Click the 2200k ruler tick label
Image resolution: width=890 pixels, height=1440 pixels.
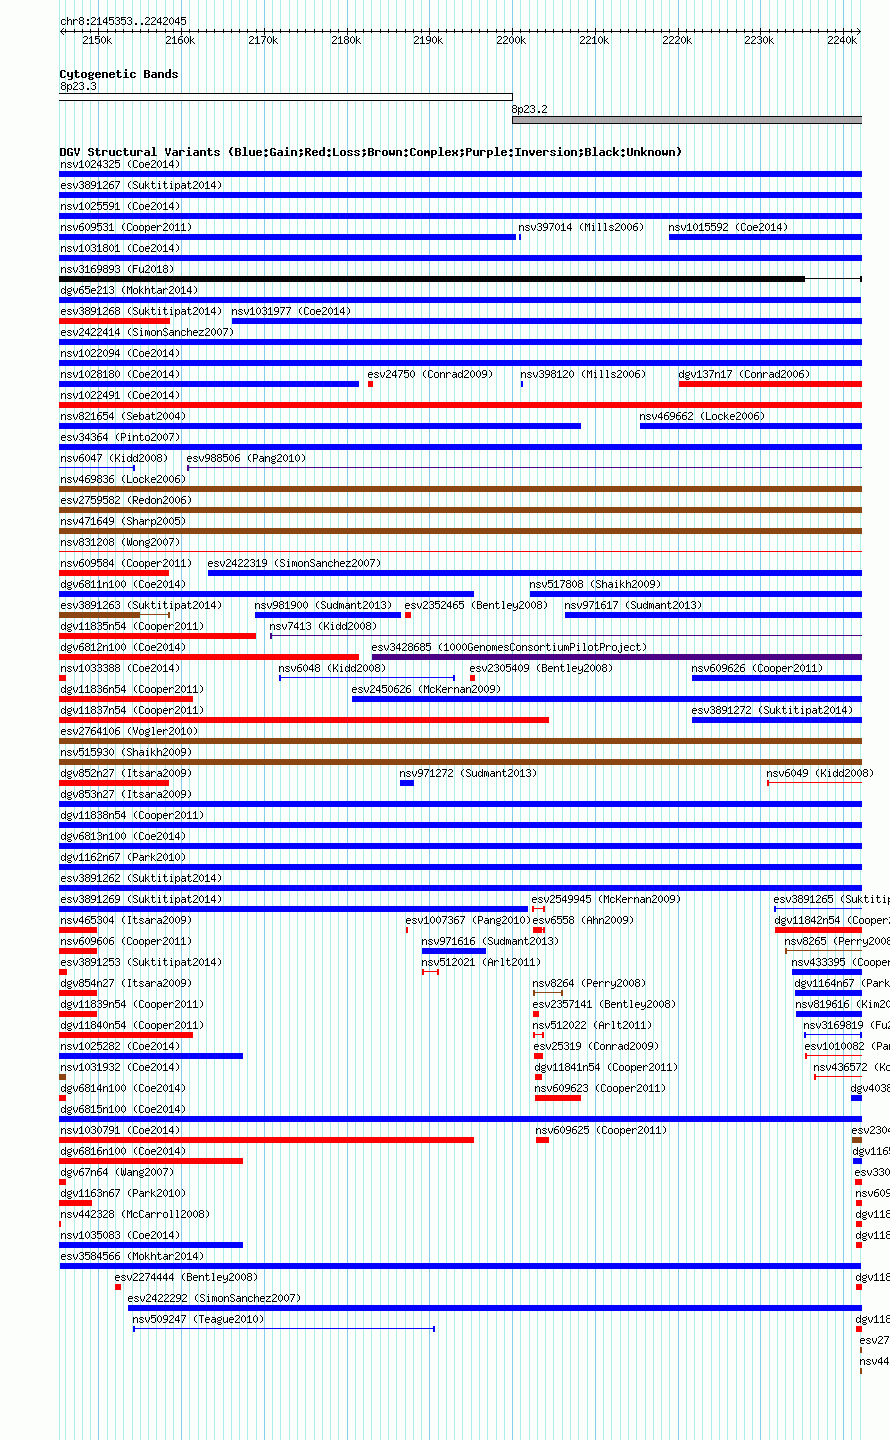(511, 40)
